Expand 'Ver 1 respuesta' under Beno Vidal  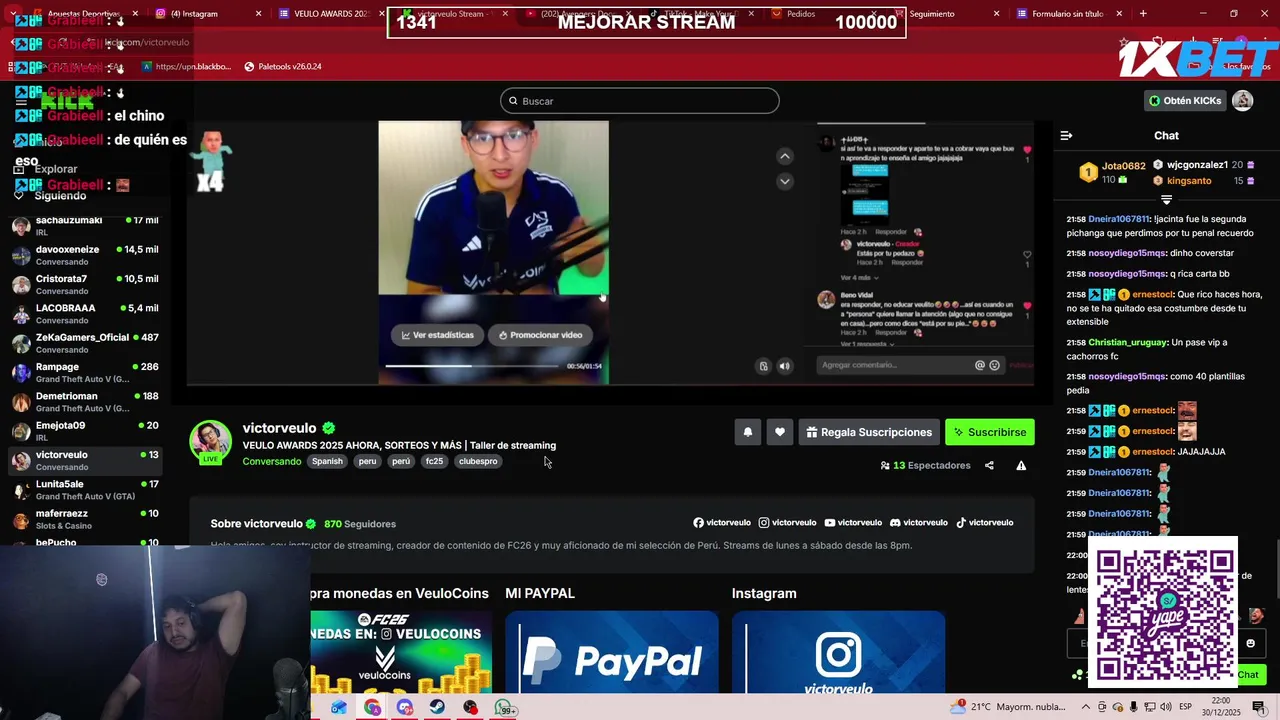[x=867, y=343]
